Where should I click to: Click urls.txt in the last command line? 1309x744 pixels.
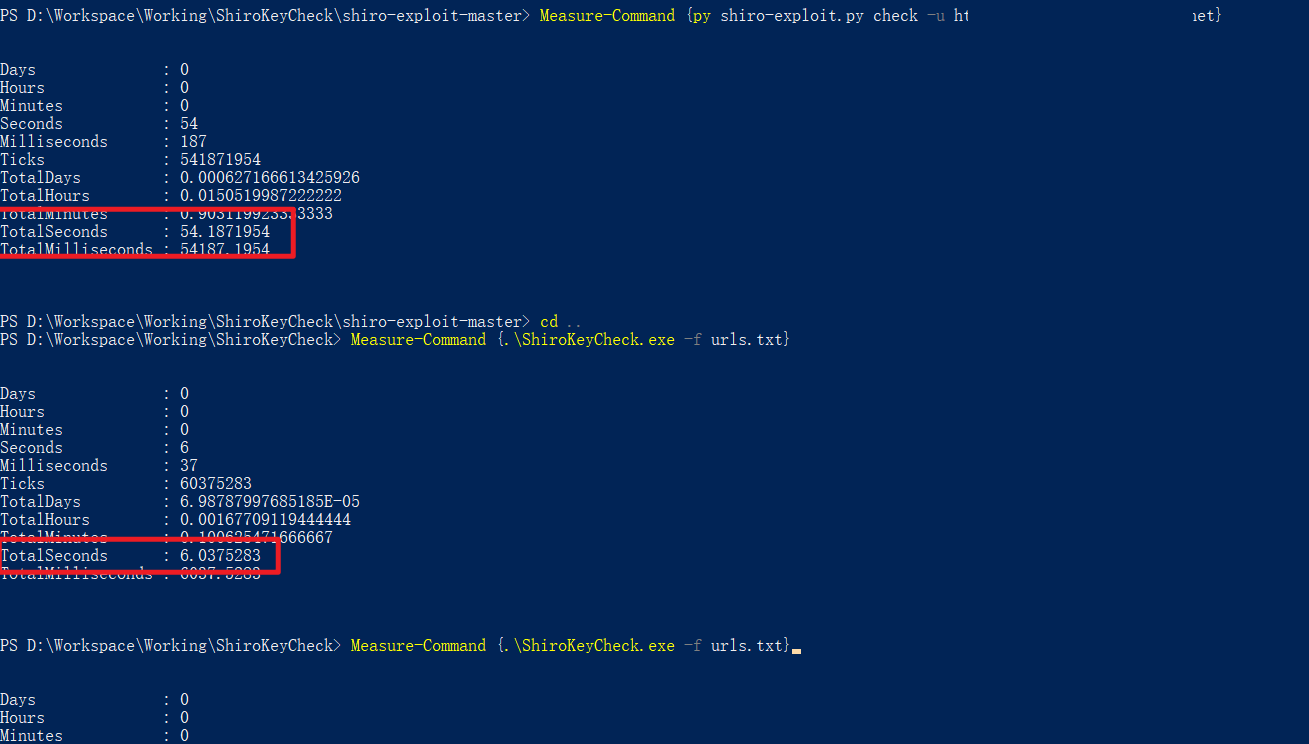746,646
